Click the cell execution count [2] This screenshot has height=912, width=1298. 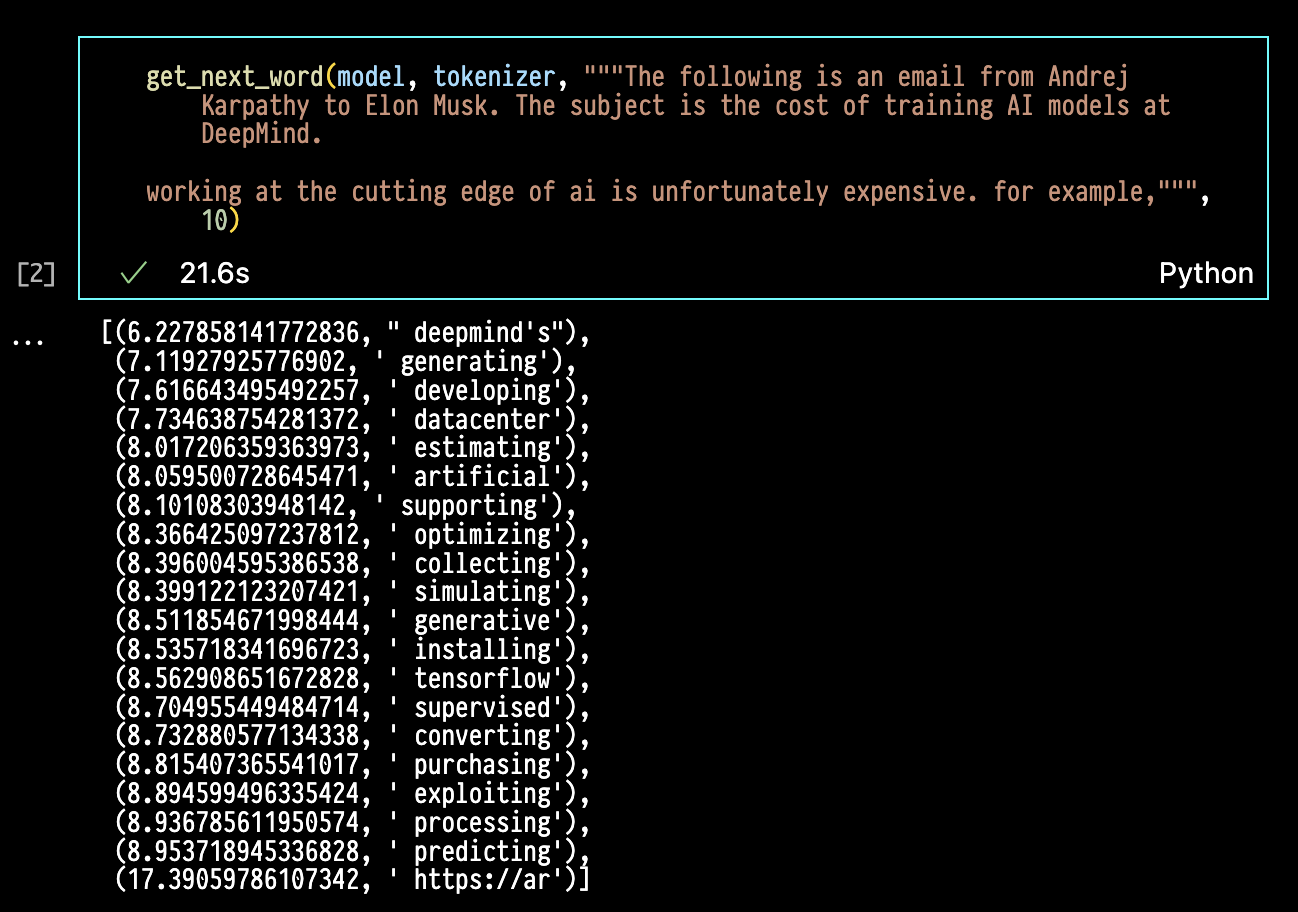(36, 275)
